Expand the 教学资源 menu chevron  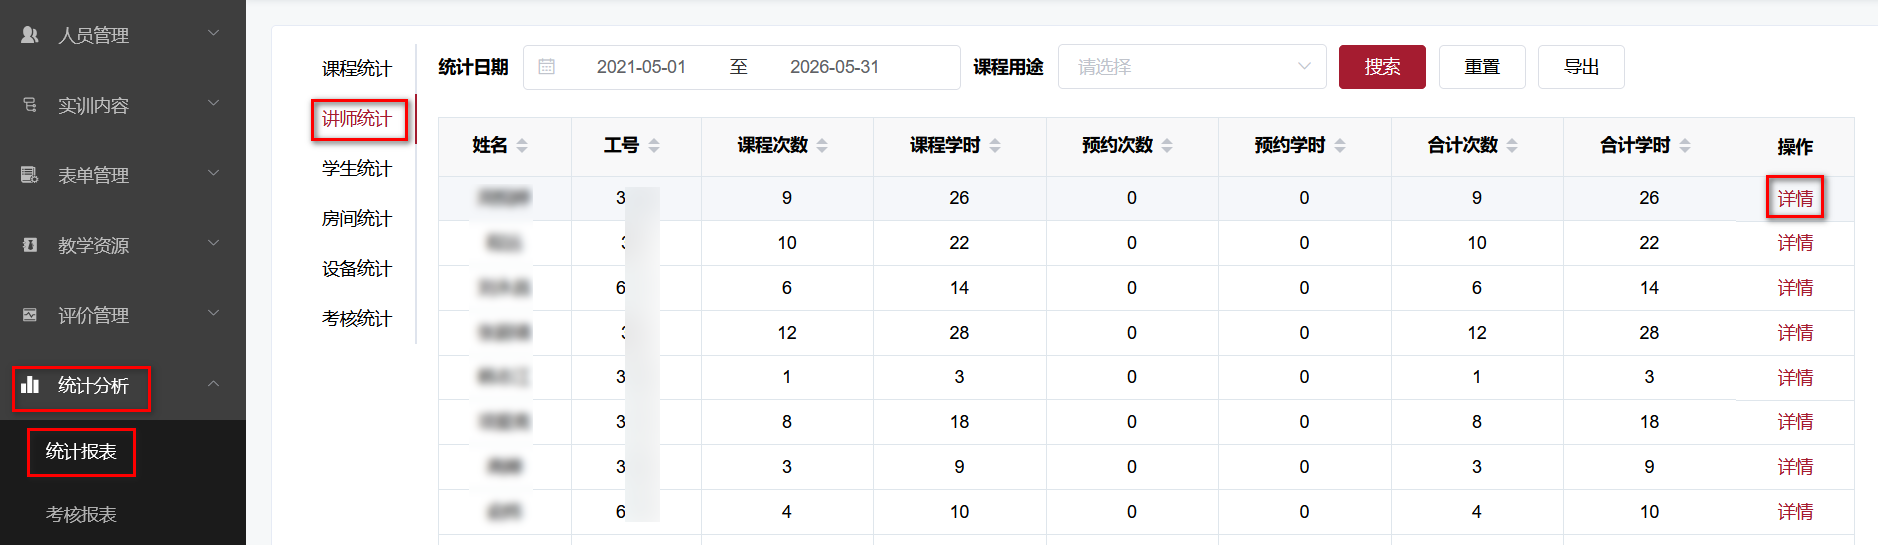tap(213, 243)
